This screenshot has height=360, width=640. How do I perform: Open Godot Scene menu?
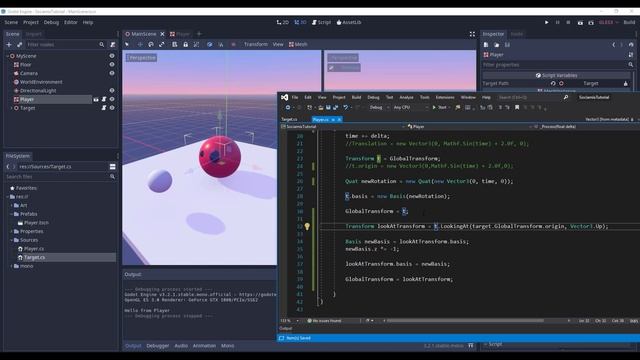pos(11,22)
